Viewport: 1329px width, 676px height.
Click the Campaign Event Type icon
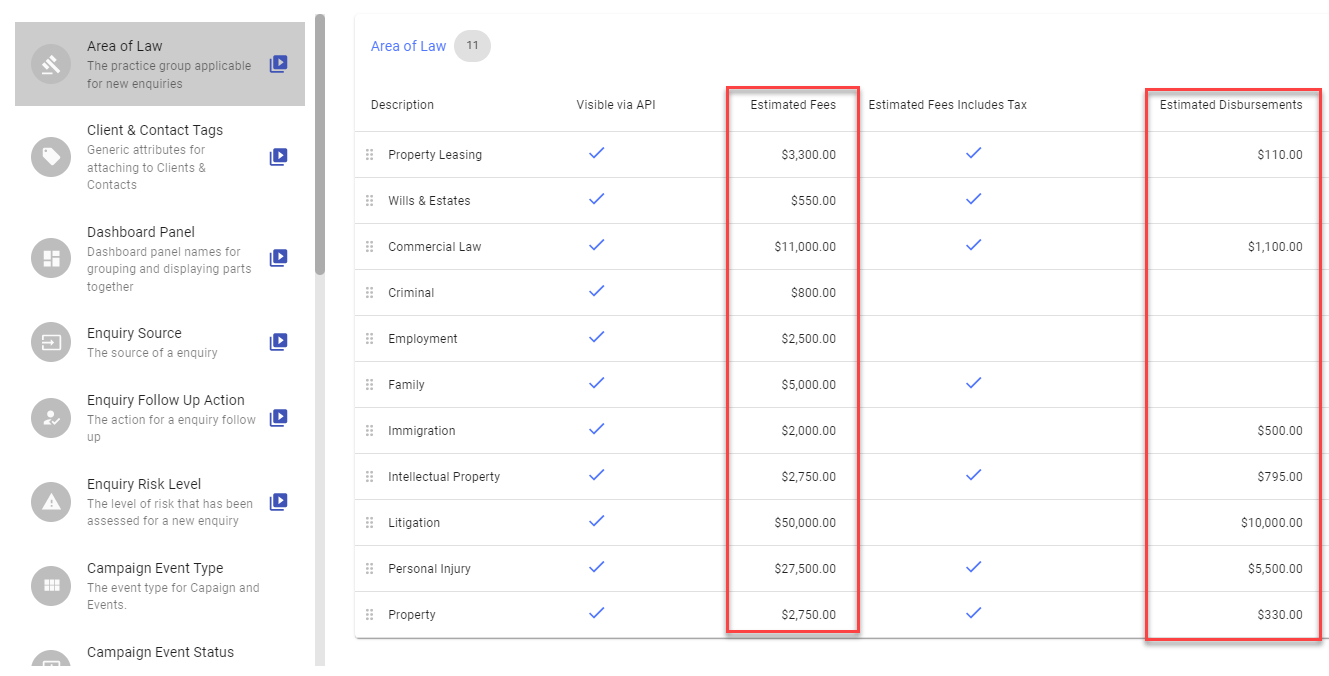click(51, 586)
